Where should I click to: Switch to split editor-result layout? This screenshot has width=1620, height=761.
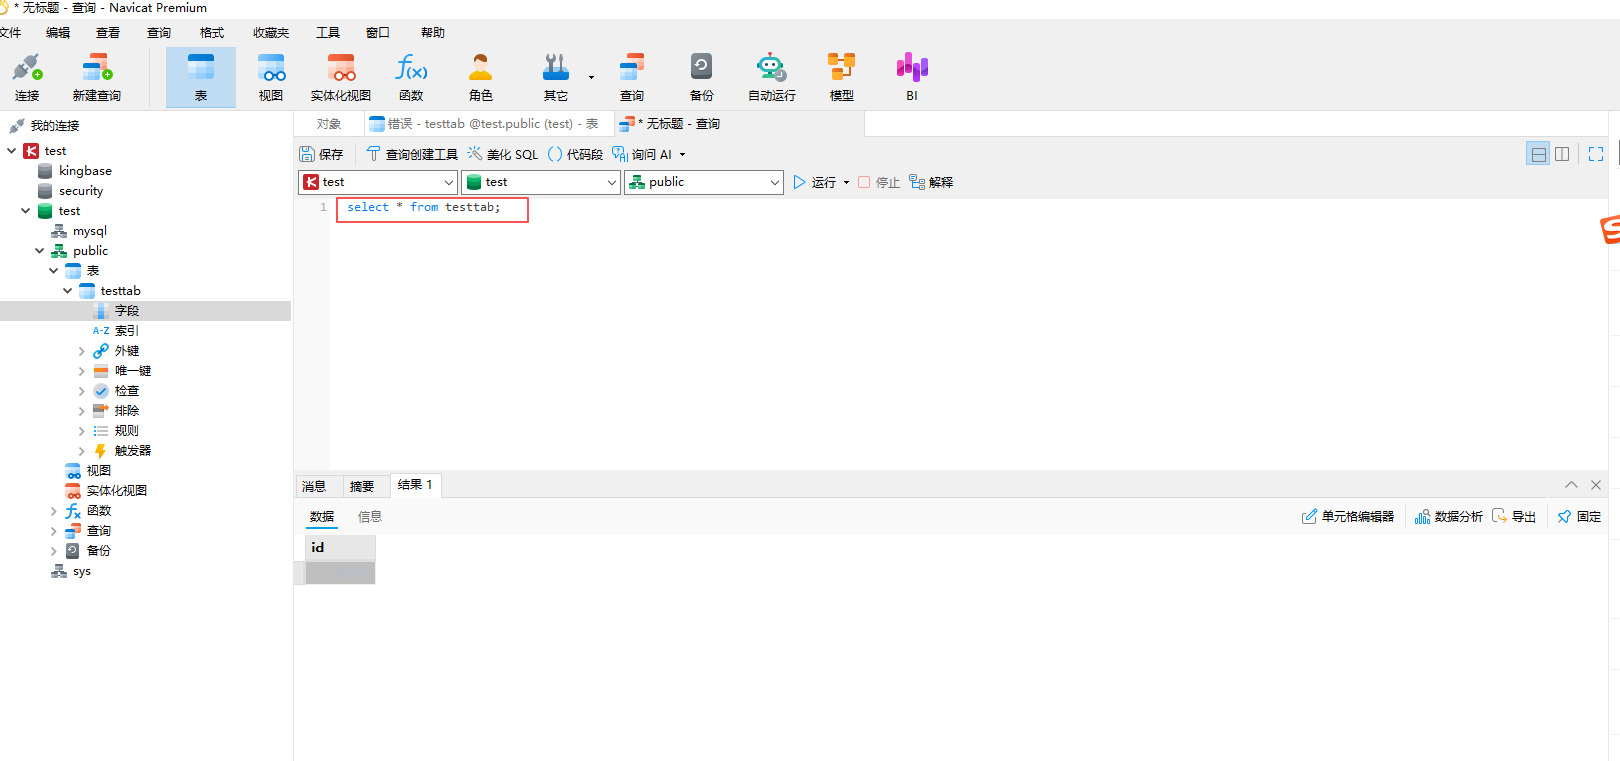click(x=1538, y=154)
